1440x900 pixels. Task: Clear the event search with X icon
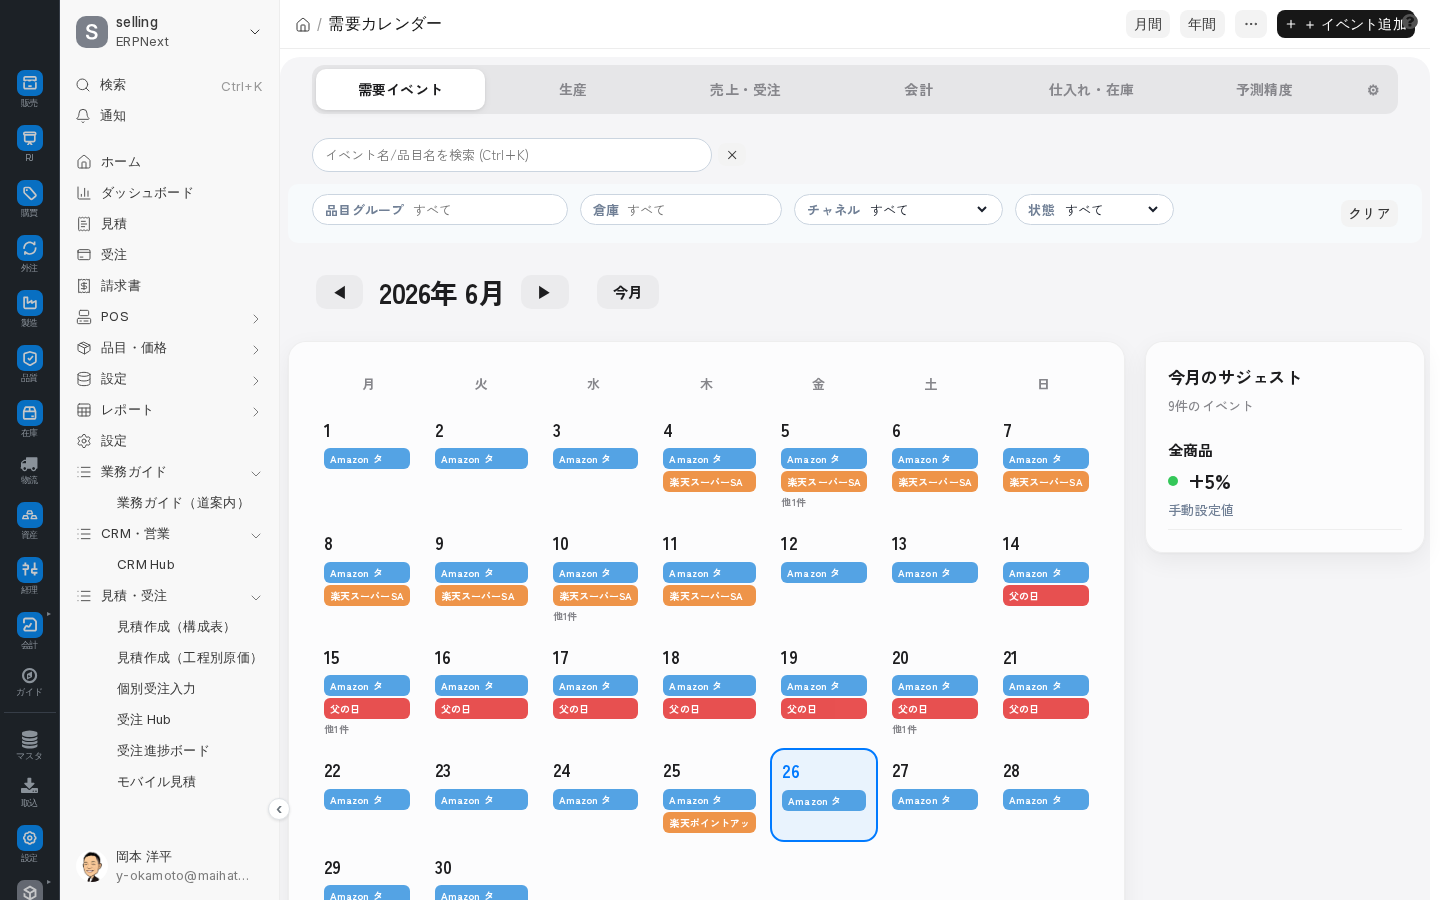[x=732, y=155]
